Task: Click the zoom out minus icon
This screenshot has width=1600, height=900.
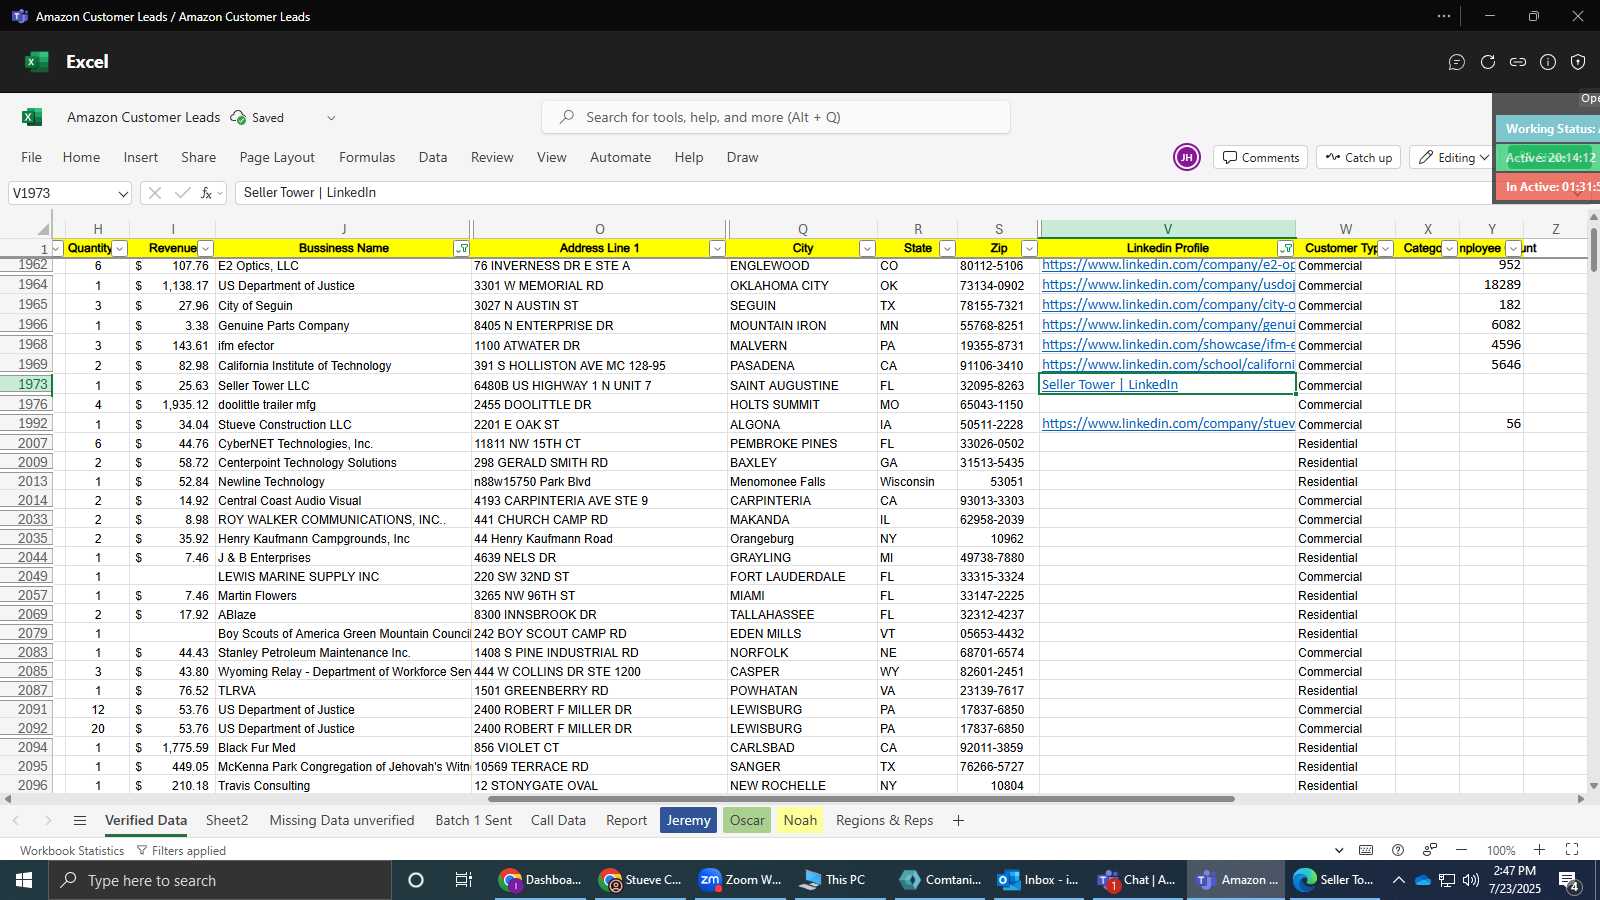Action: [1461, 850]
